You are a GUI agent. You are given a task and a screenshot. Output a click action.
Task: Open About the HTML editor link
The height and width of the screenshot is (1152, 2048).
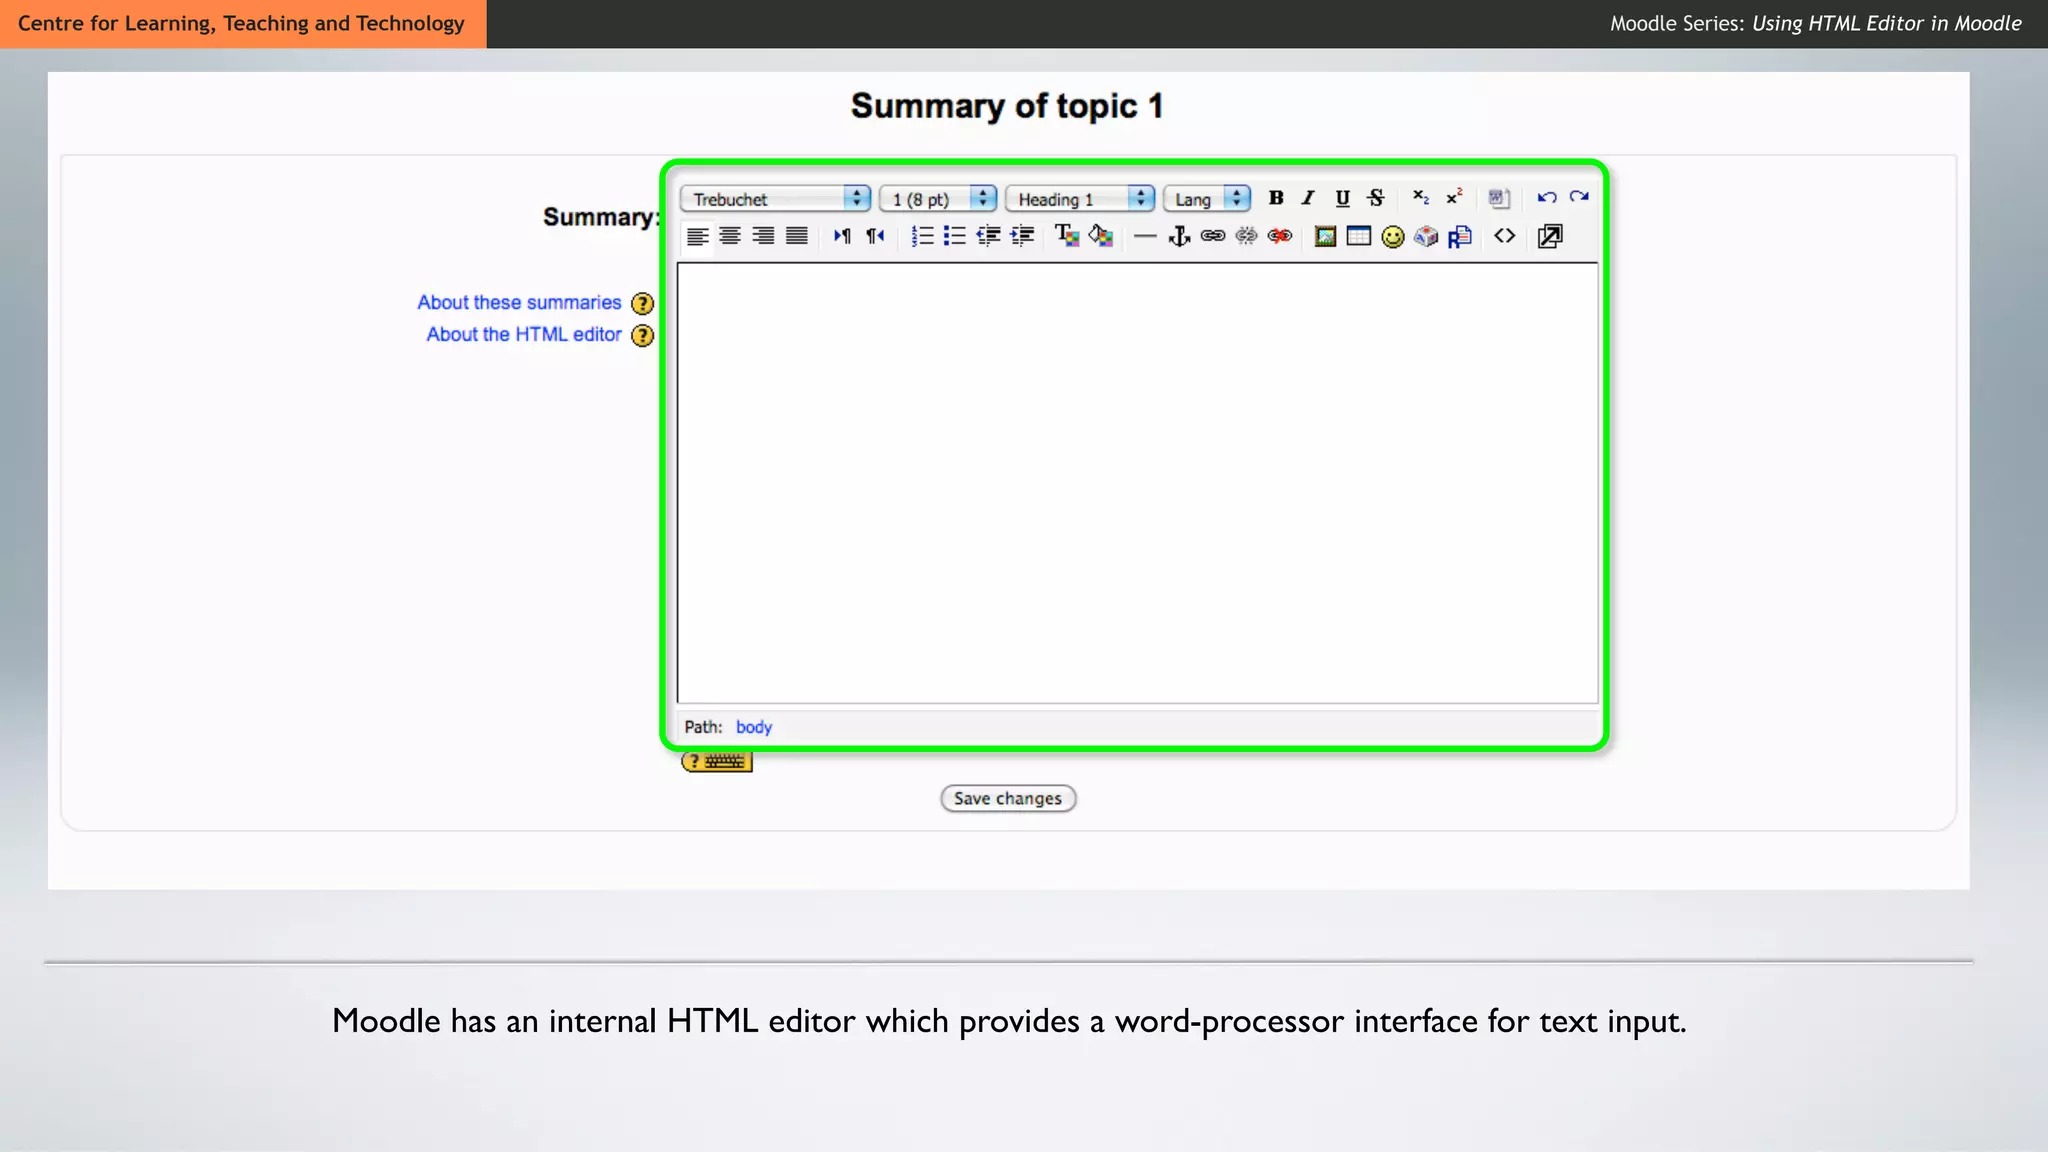point(524,335)
